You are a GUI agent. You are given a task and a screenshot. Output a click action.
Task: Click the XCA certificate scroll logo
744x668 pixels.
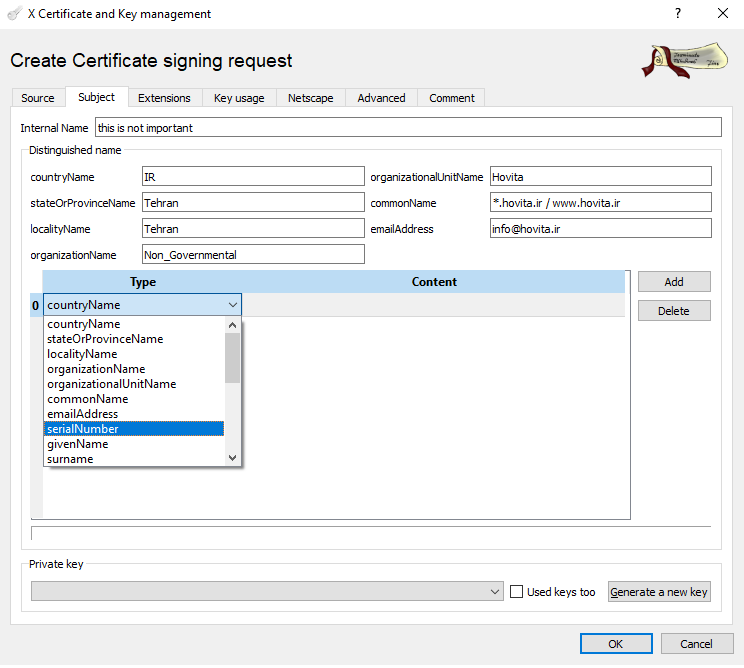[x=686, y=60]
